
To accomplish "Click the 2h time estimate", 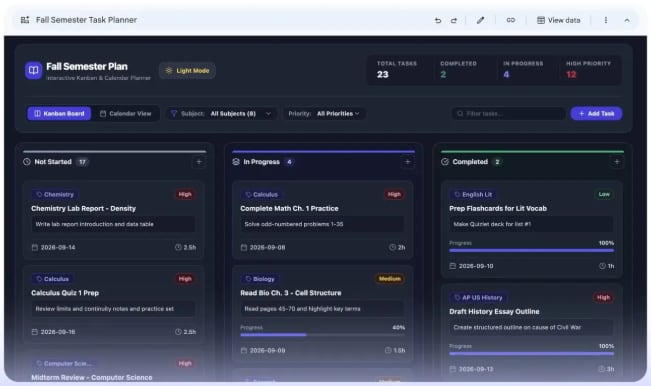I will pos(397,247).
